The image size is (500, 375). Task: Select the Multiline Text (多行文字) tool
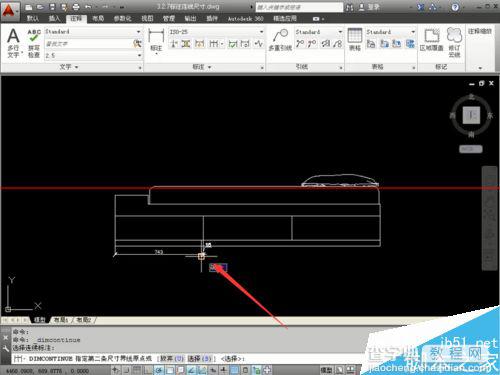(13, 43)
